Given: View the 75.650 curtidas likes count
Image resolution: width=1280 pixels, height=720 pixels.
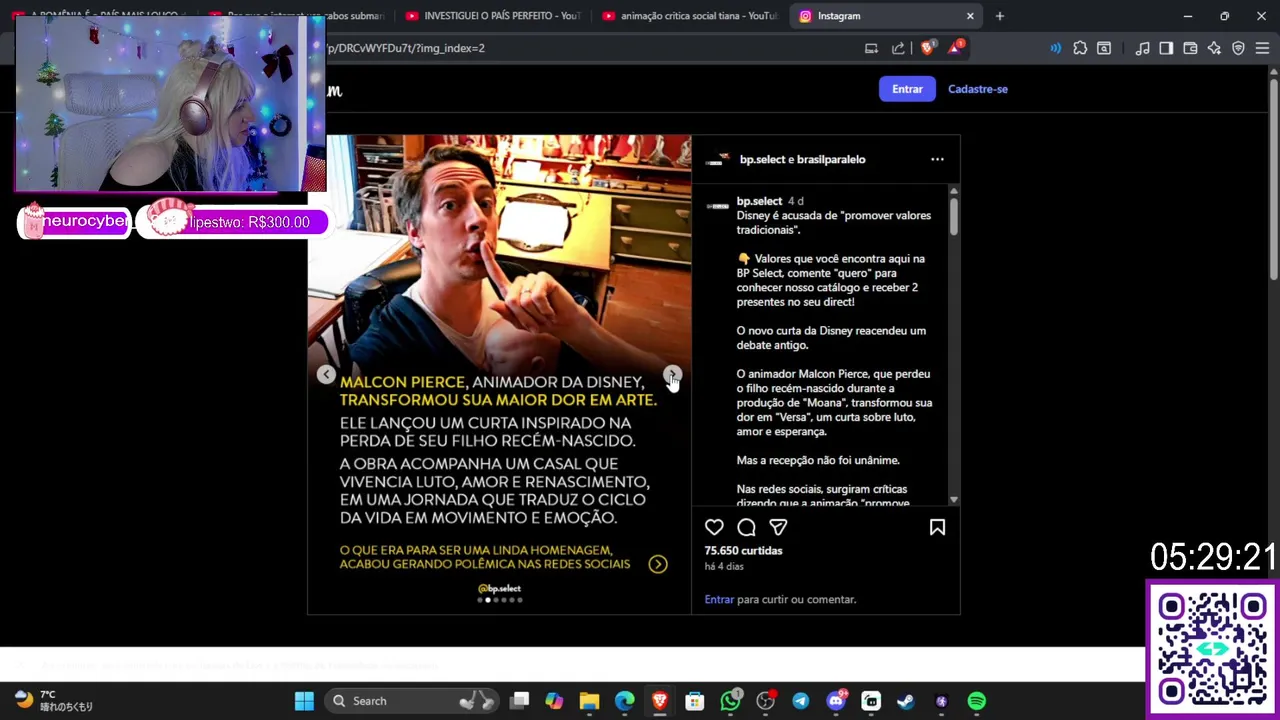Looking at the screenshot, I should click(x=743, y=551).
